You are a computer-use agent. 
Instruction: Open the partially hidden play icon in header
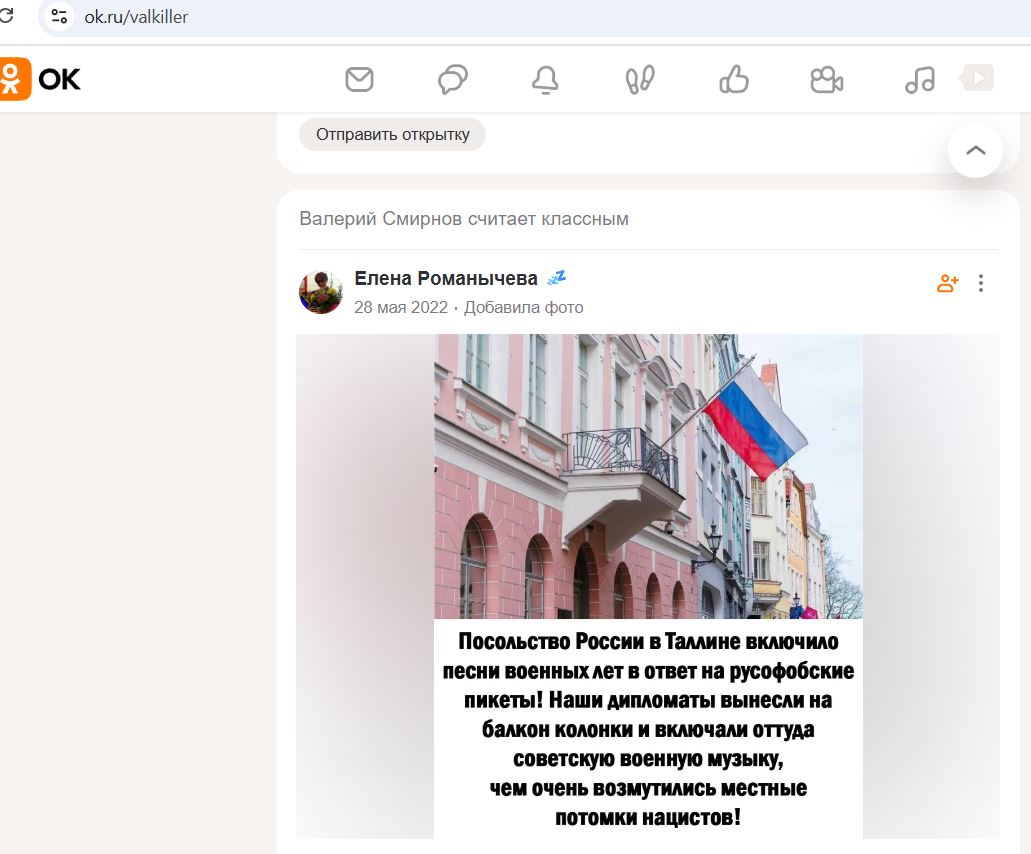[x=977, y=78]
